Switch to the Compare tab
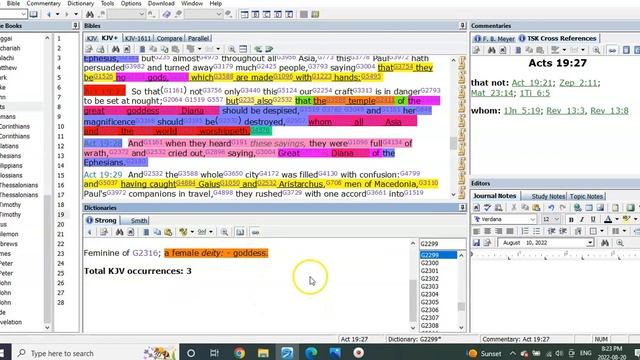This screenshot has width=640, height=360. point(169,38)
